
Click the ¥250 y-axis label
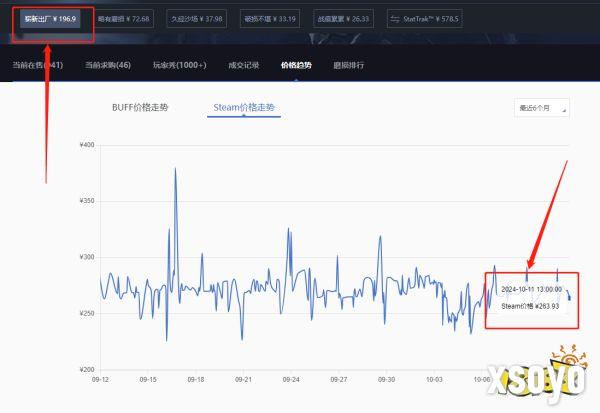coord(87,313)
